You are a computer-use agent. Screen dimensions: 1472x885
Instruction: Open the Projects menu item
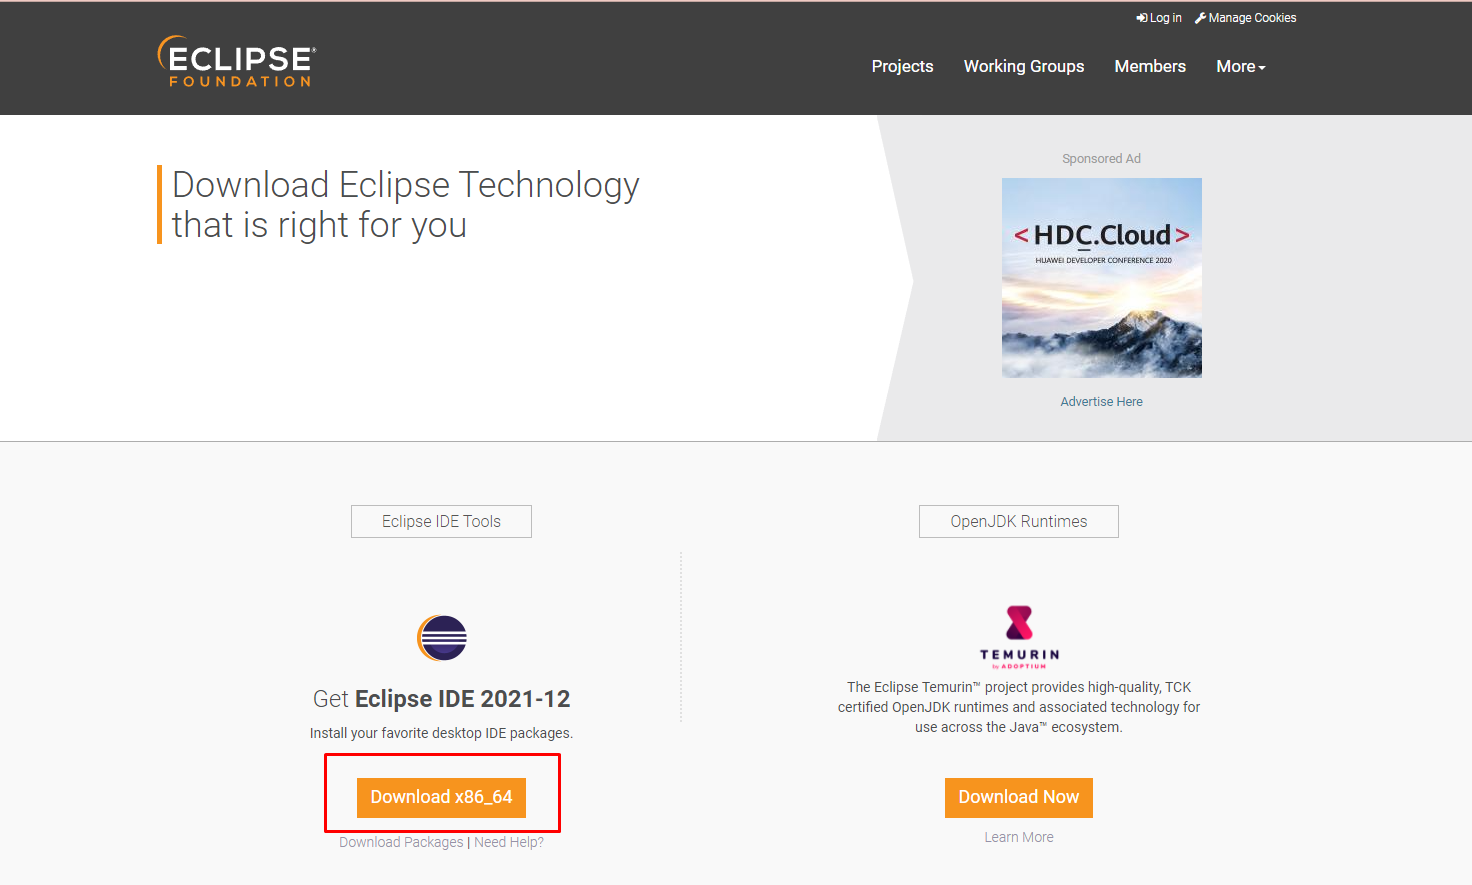[902, 66]
